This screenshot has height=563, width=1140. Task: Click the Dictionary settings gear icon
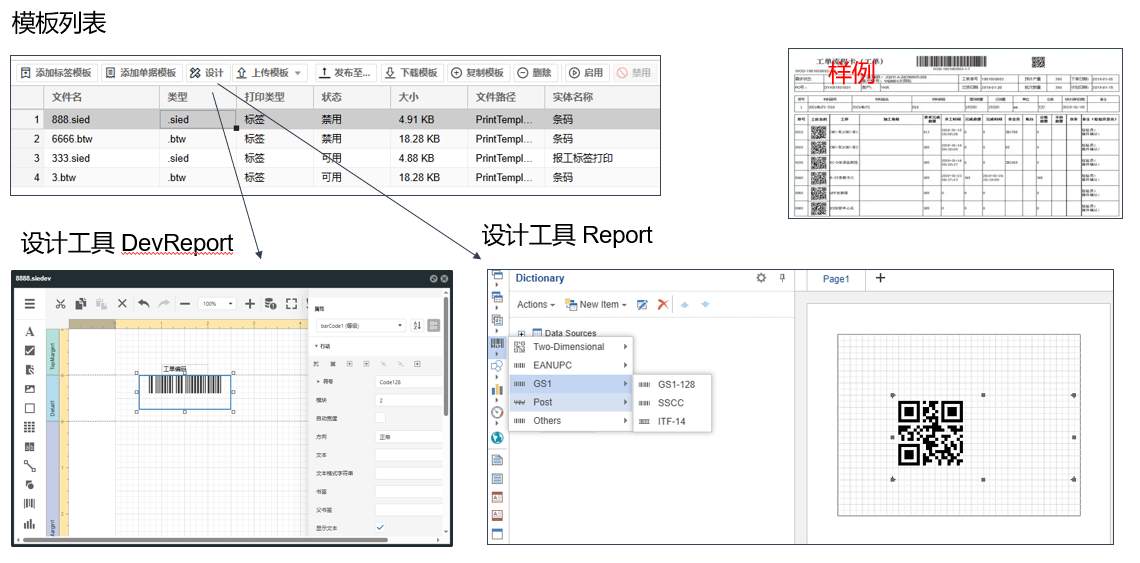point(761,278)
